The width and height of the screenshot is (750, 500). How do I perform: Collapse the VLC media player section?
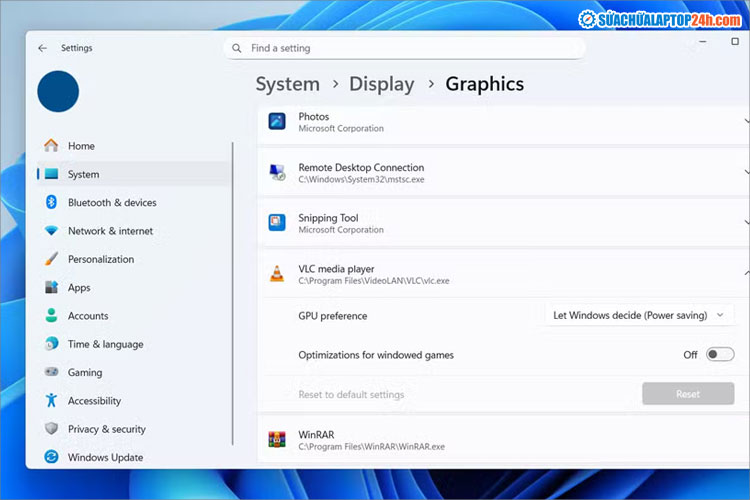coord(745,274)
